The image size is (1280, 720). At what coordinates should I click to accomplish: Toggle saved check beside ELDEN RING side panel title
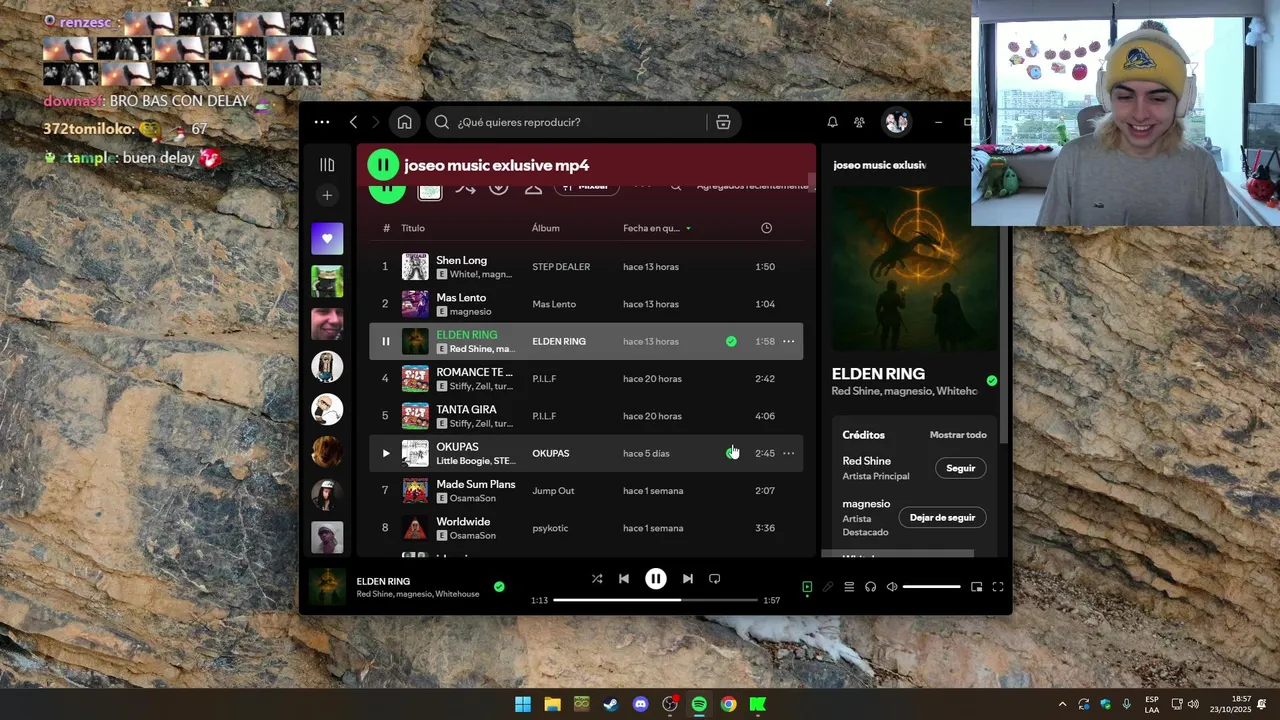pyautogui.click(x=991, y=380)
